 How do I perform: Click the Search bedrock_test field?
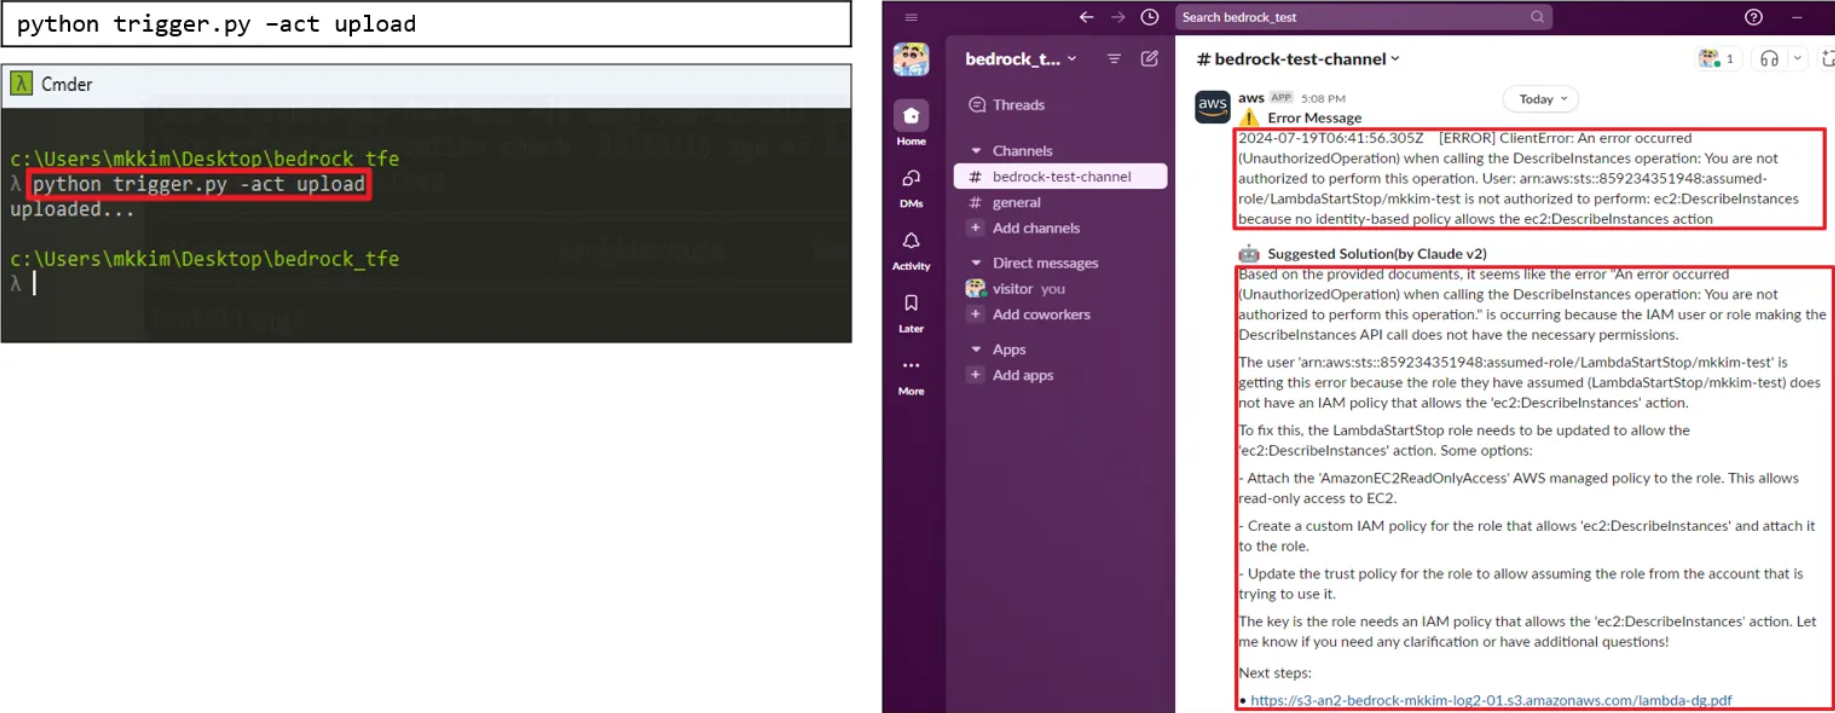point(1364,17)
